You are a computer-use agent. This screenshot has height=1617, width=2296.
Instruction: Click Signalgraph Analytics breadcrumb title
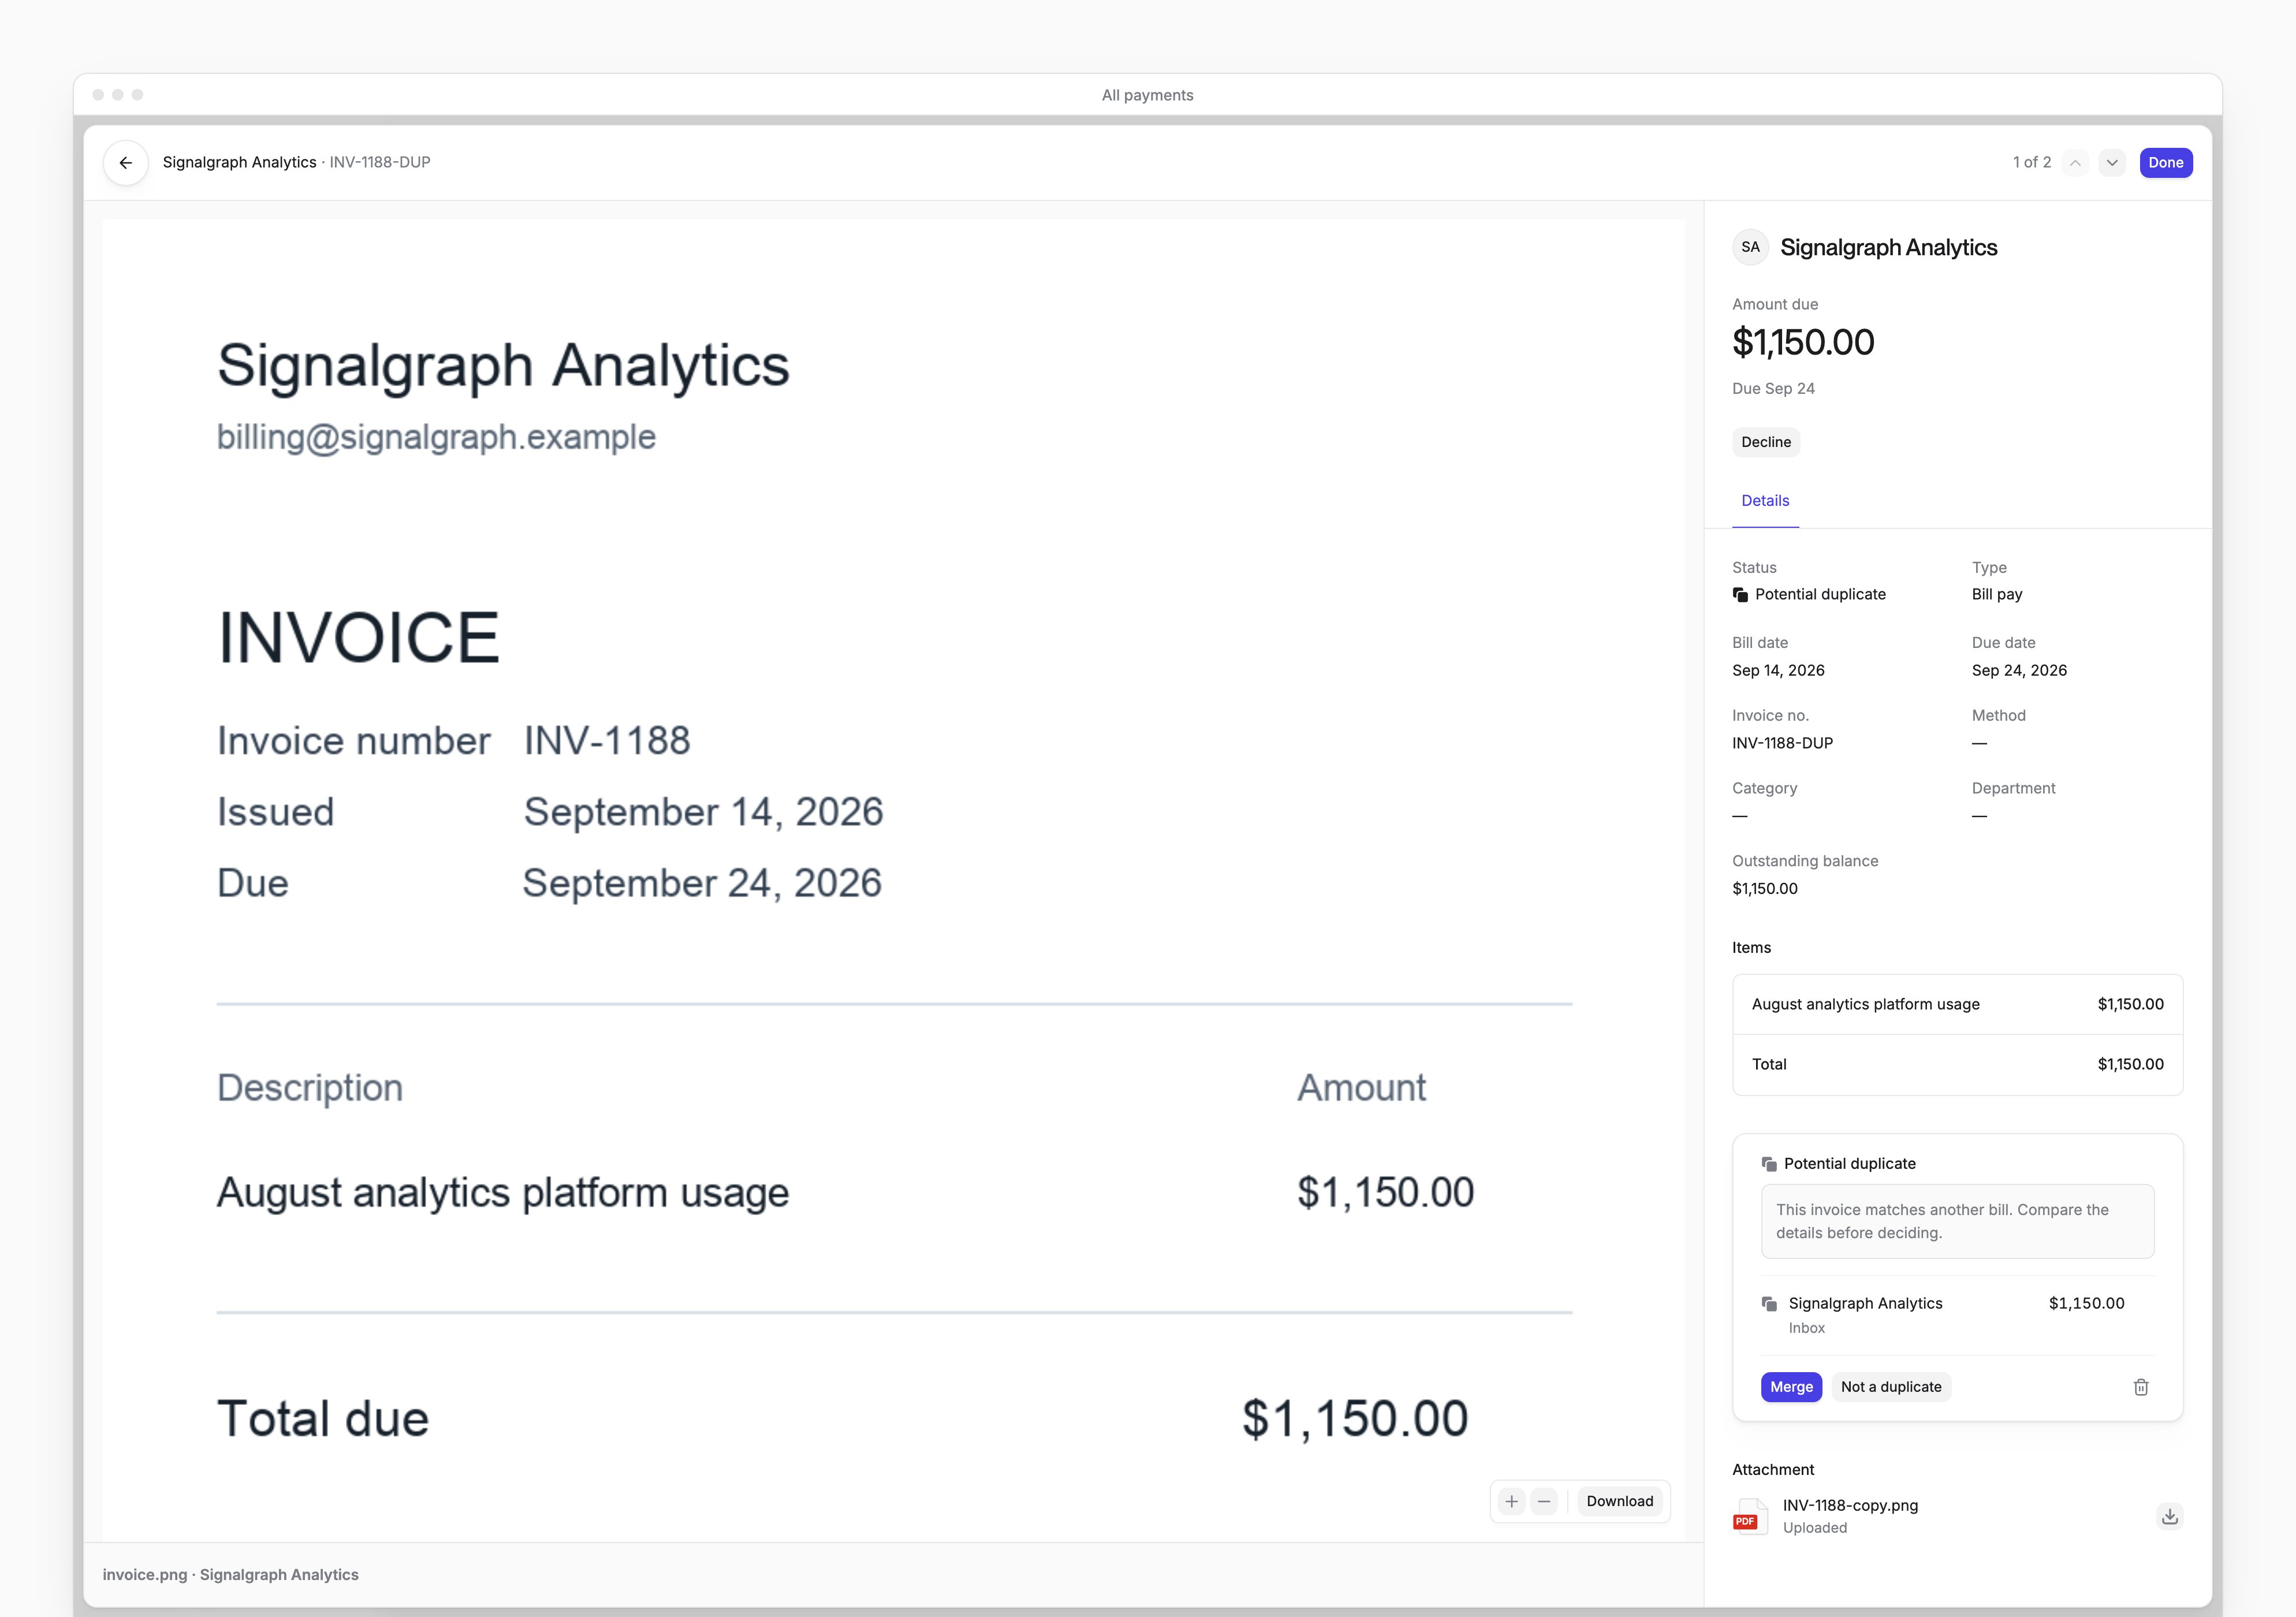[239, 162]
